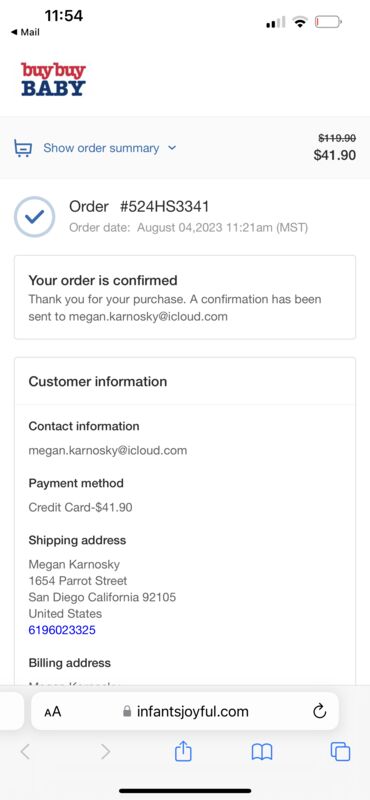The width and height of the screenshot is (370, 800).
Task: Tap the buybuy BABY logo
Action: (x=53, y=79)
